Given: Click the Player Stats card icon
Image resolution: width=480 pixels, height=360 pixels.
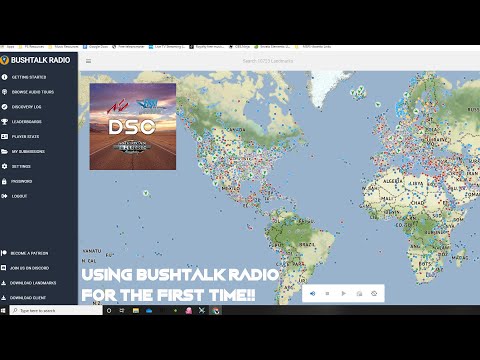Looking at the screenshot, I should click(x=4, y=137).
